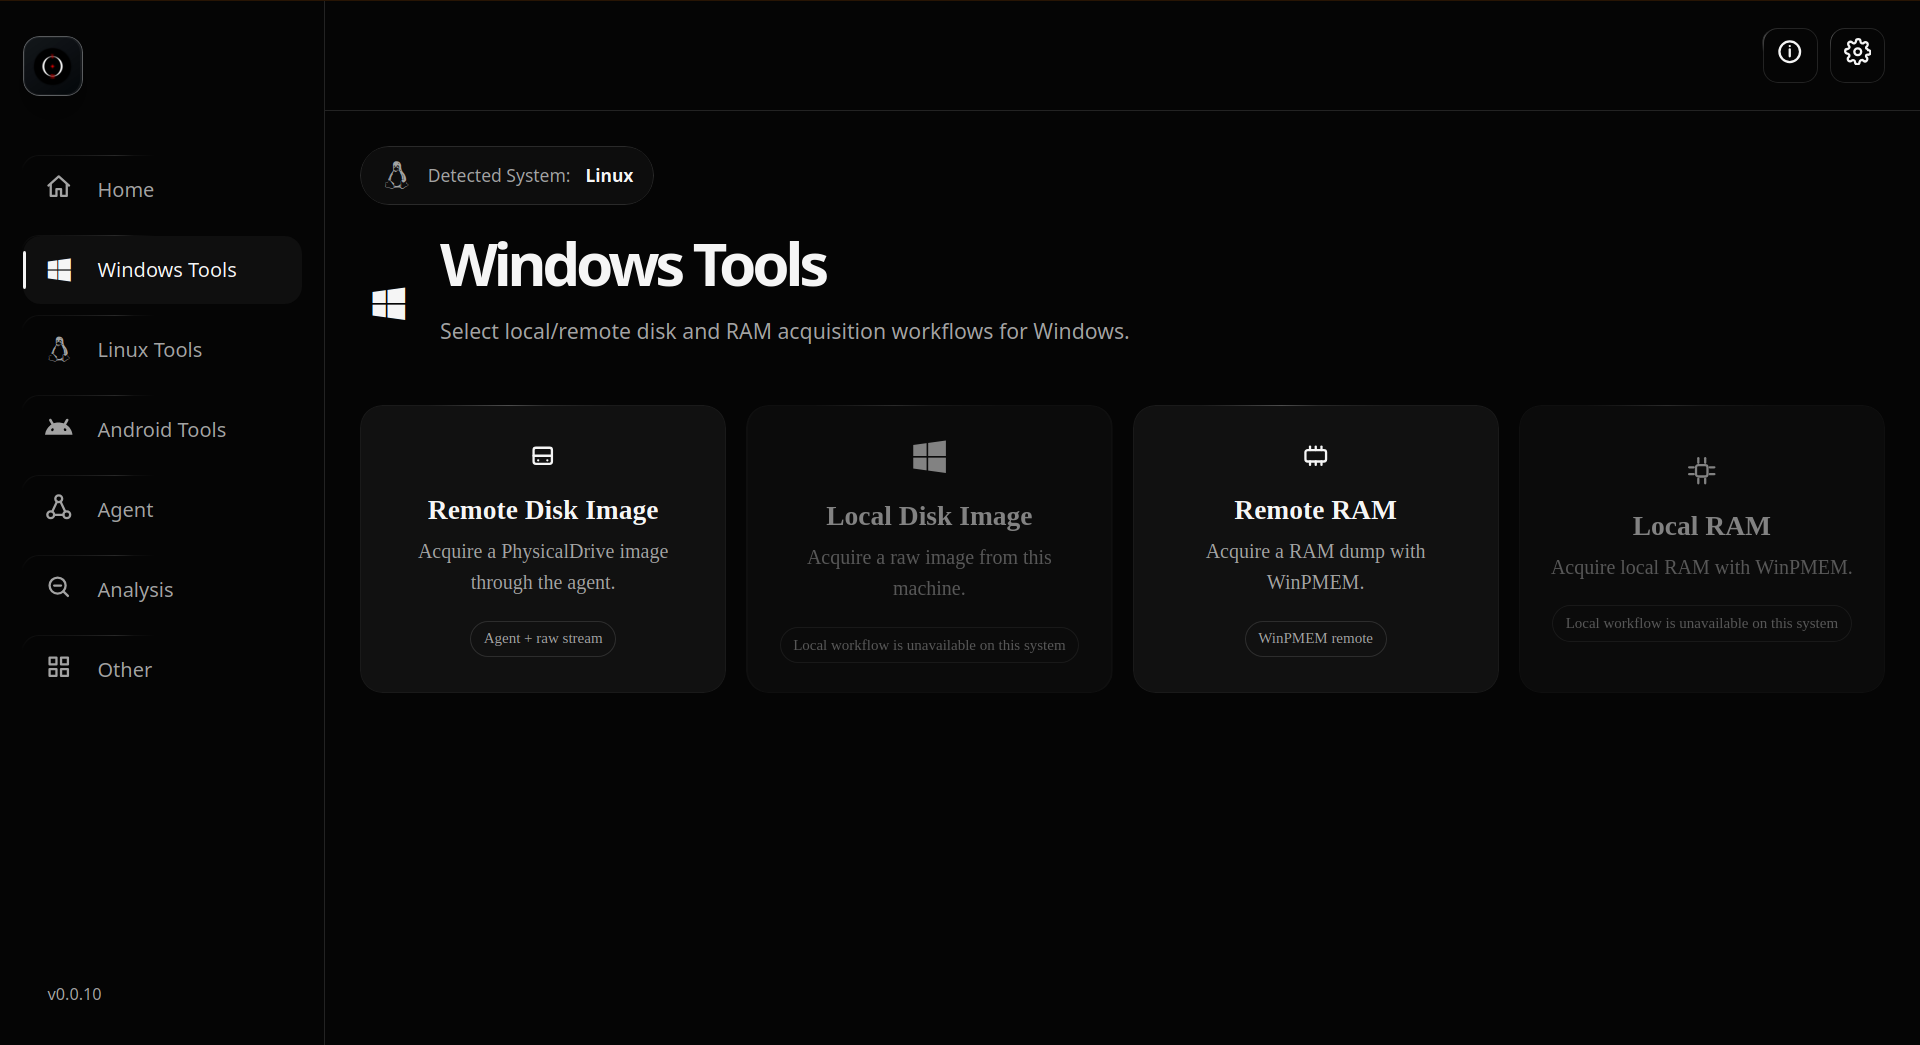Click the Windows logo beside the page title
The height and width of the screenshot is (1045, 1920).
[389, 304]
